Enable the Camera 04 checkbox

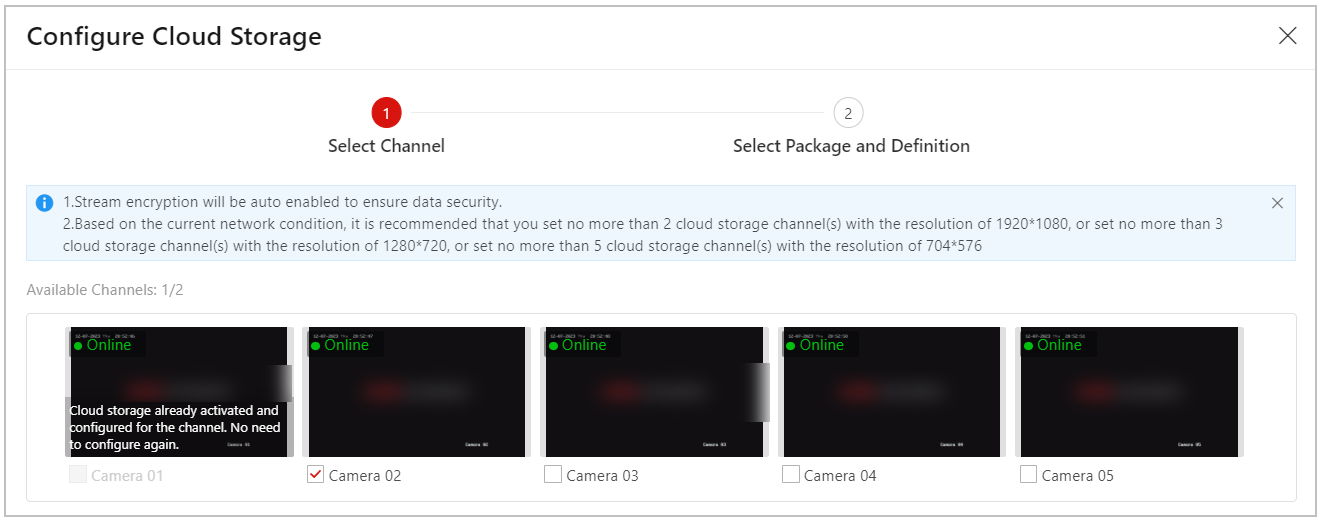(x=791, y=475)
